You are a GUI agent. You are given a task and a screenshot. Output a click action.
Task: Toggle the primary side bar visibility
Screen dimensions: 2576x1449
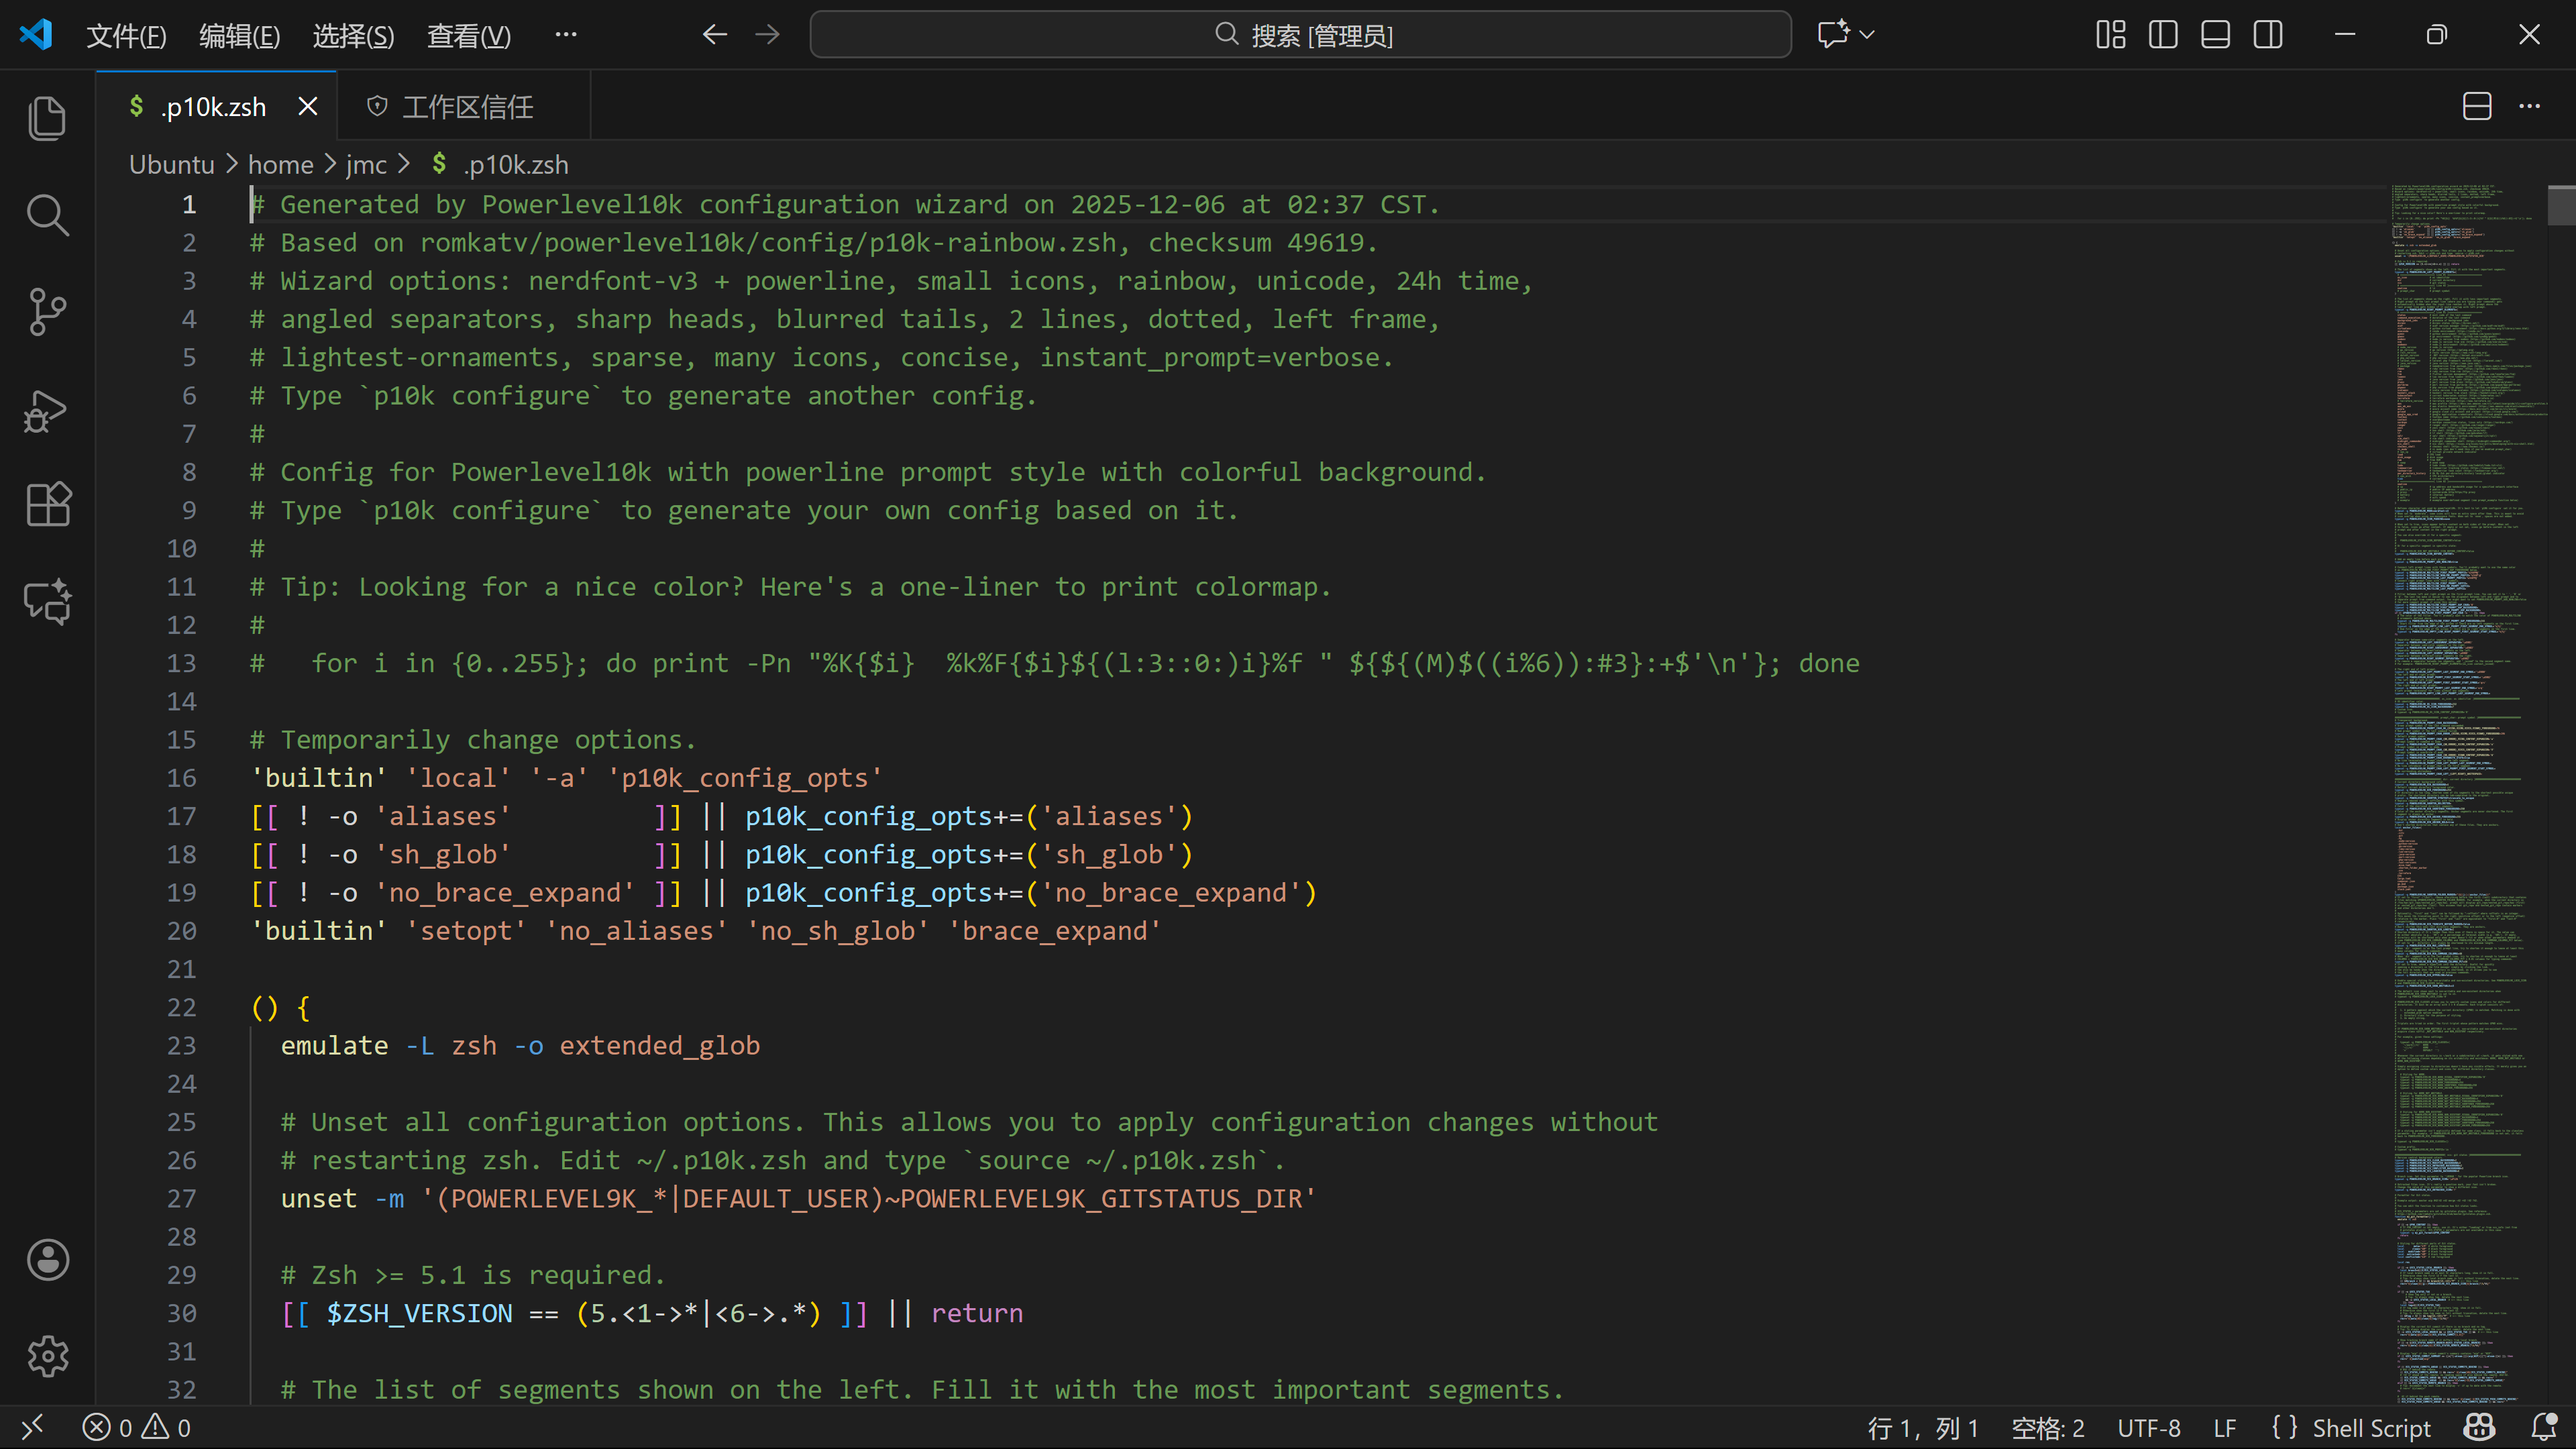pyautogui.click(x=2163, y=35)
